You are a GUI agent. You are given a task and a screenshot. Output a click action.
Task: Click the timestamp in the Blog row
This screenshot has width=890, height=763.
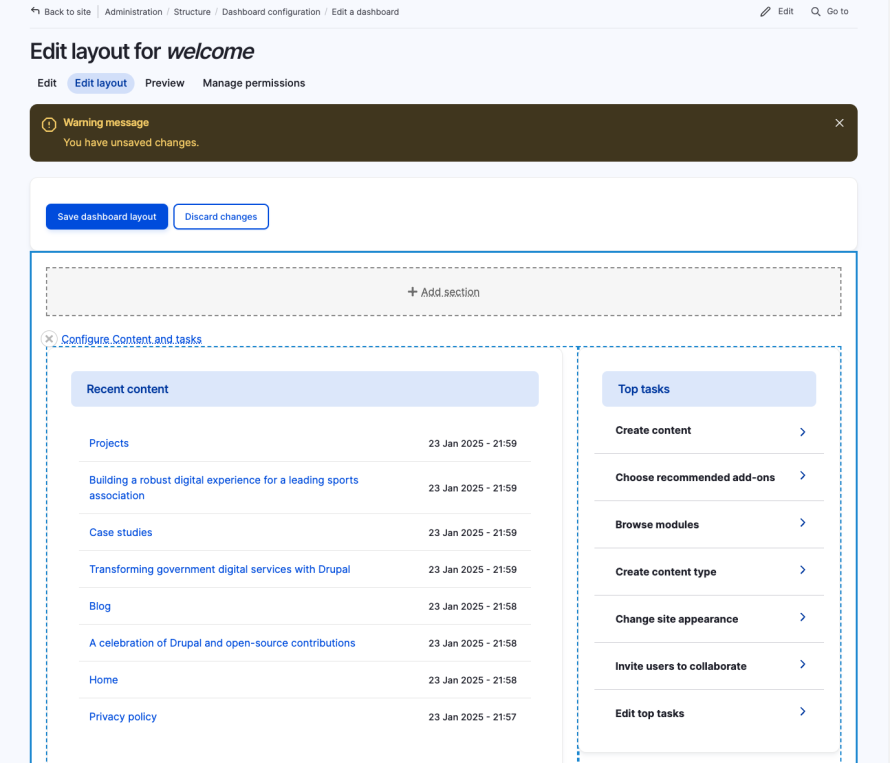click(x=472, y=606)
